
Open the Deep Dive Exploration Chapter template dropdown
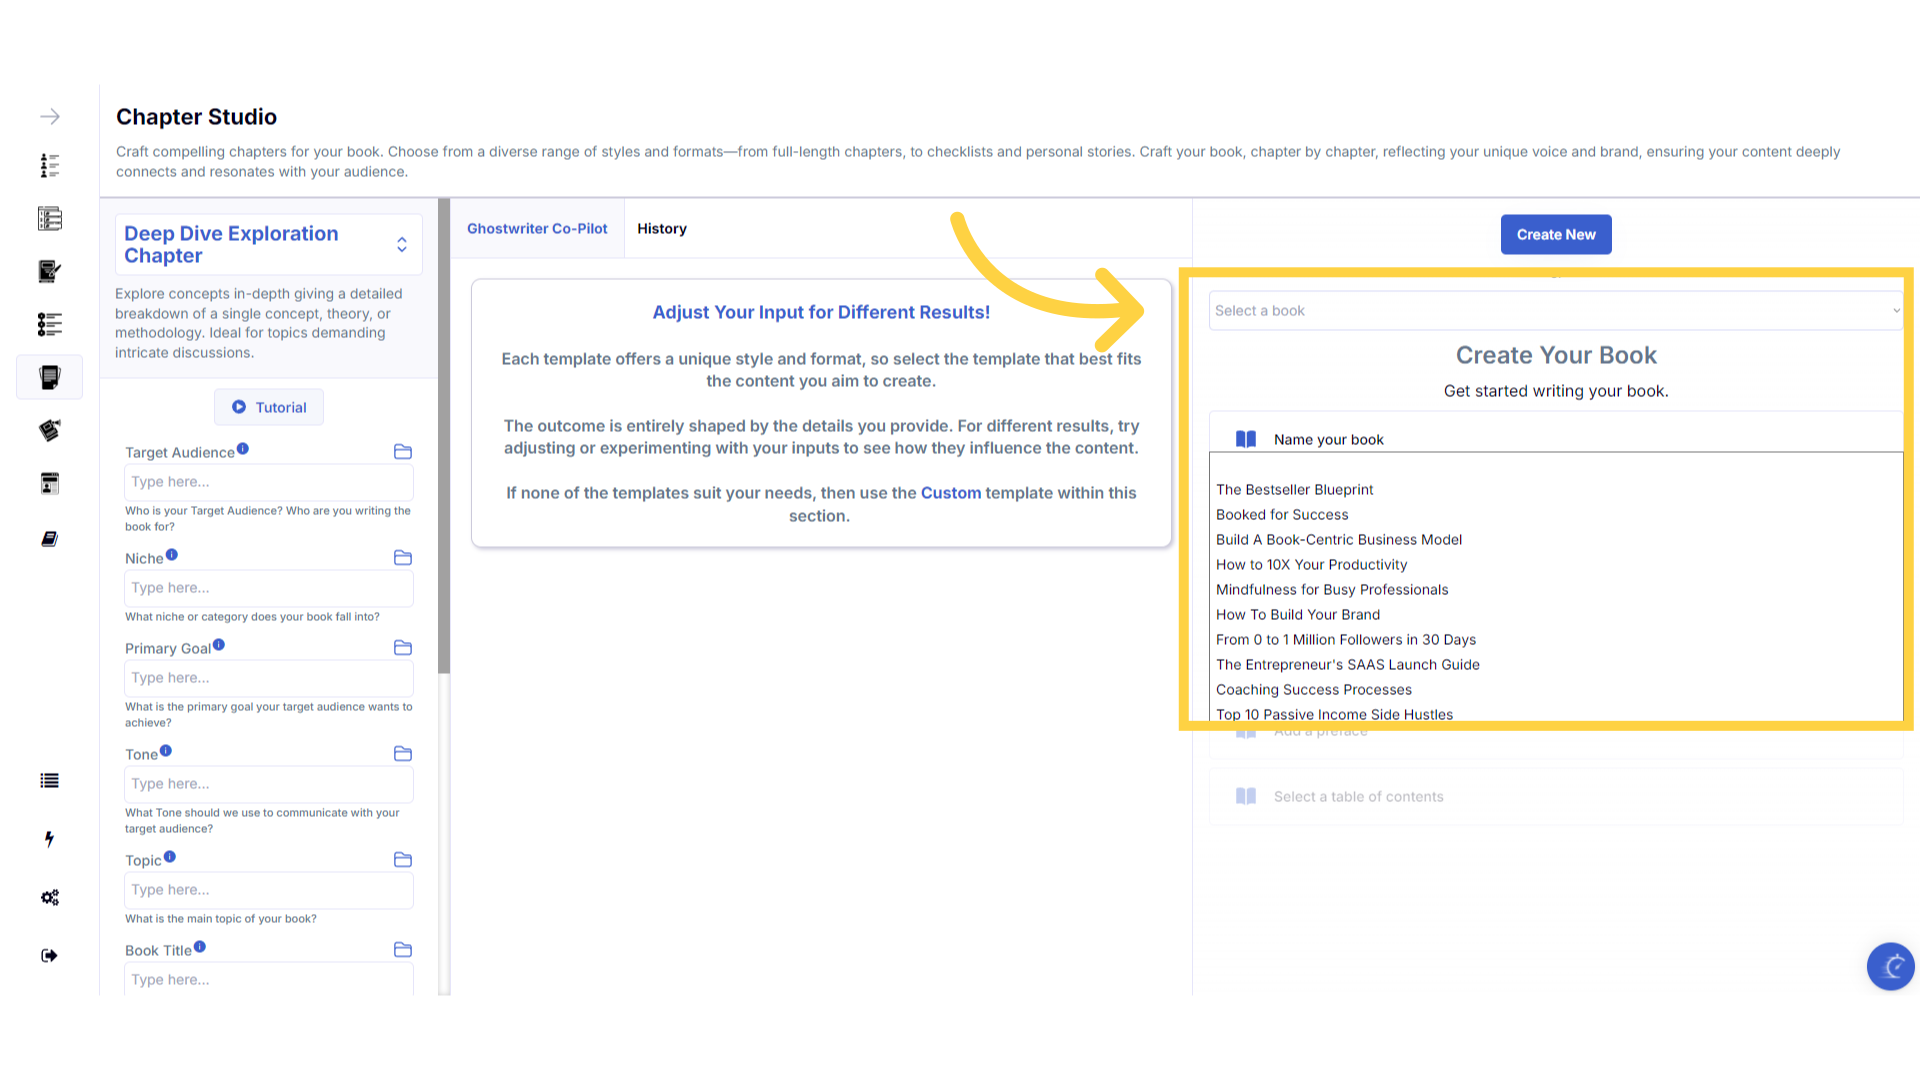click(x=269, y=244)
